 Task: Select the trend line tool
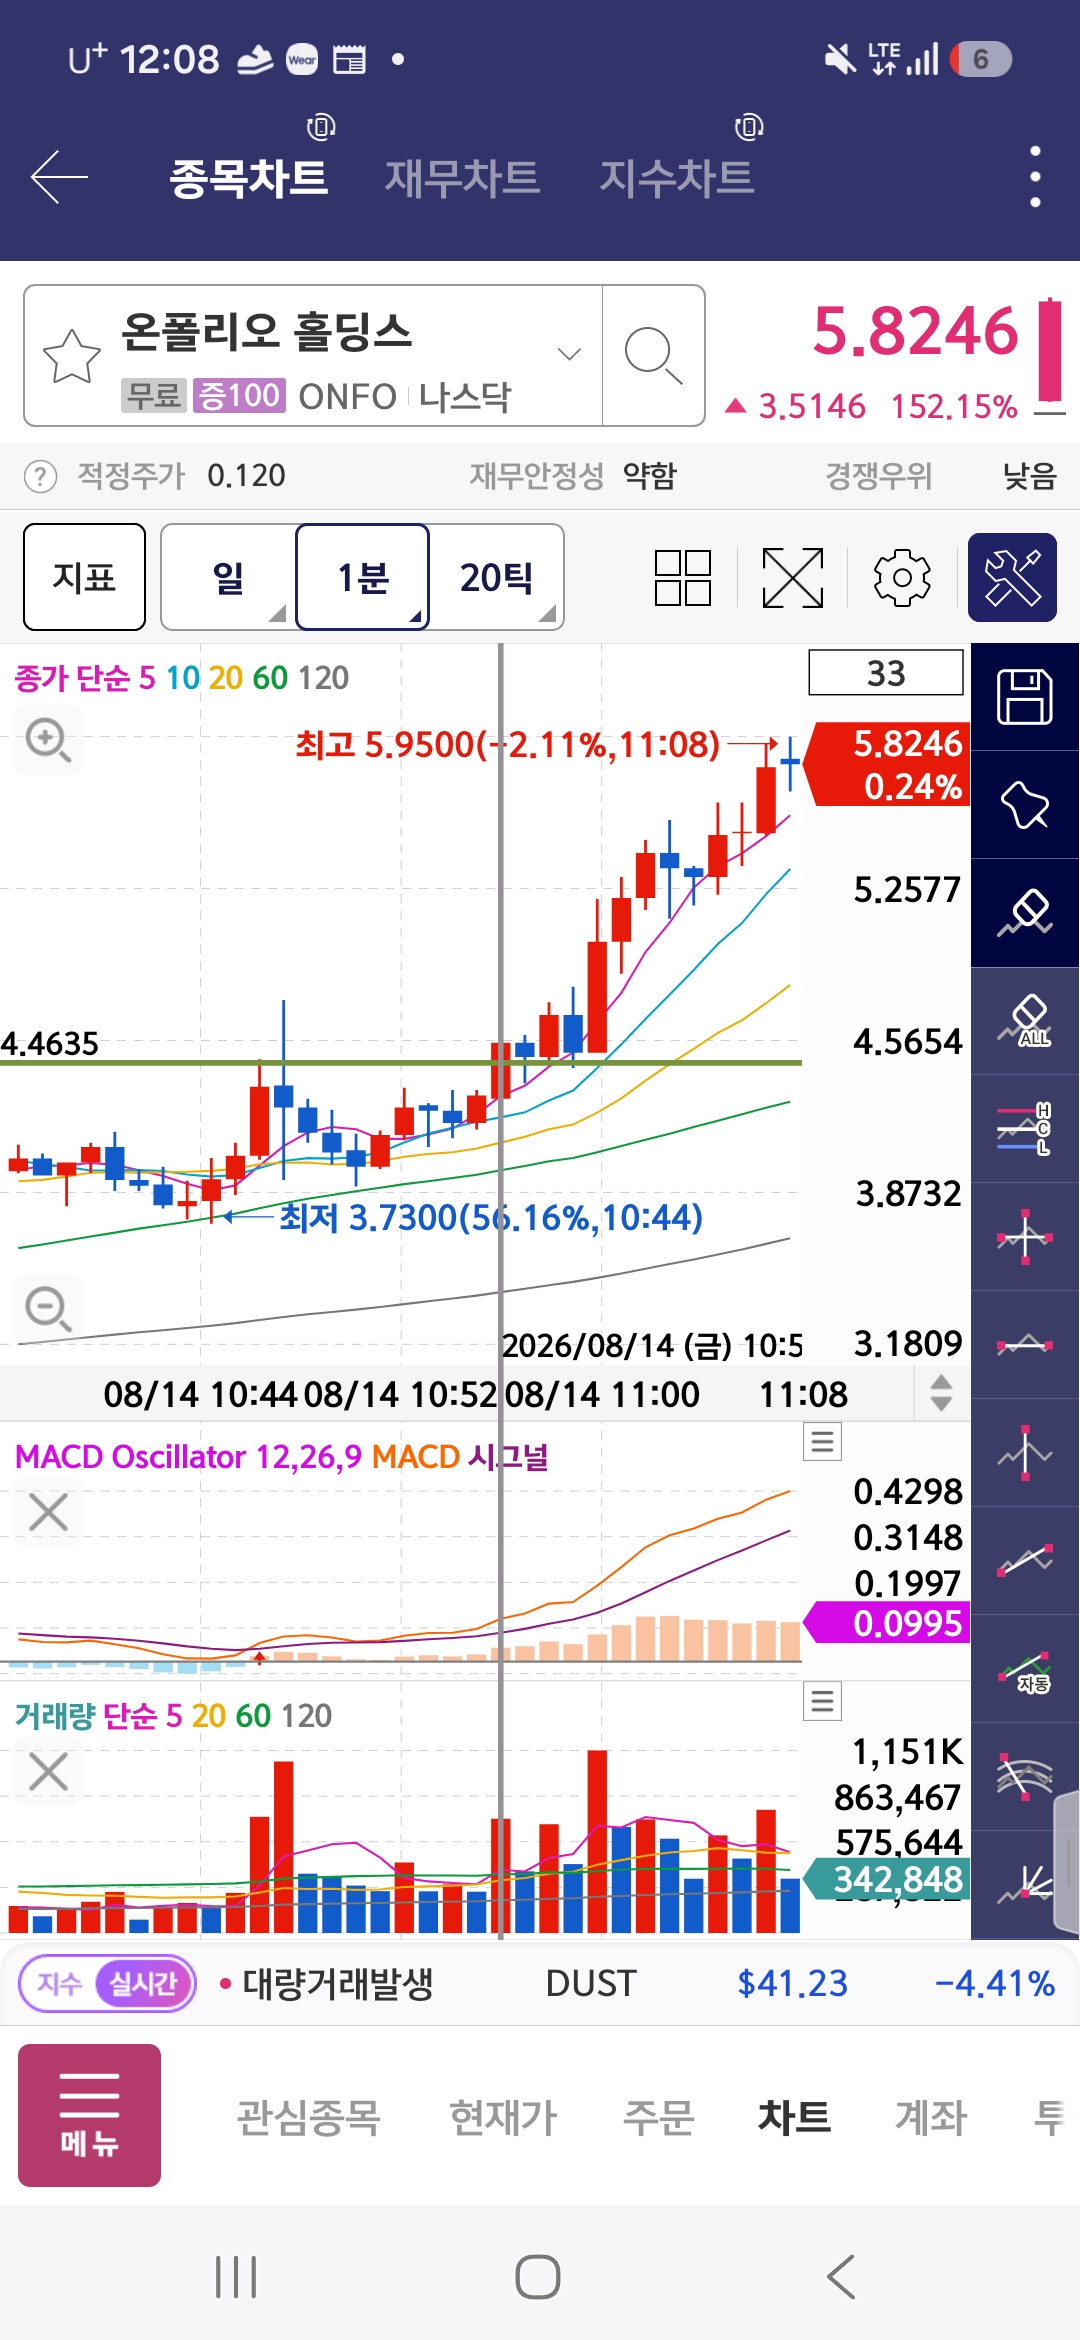(1025, 1561)
